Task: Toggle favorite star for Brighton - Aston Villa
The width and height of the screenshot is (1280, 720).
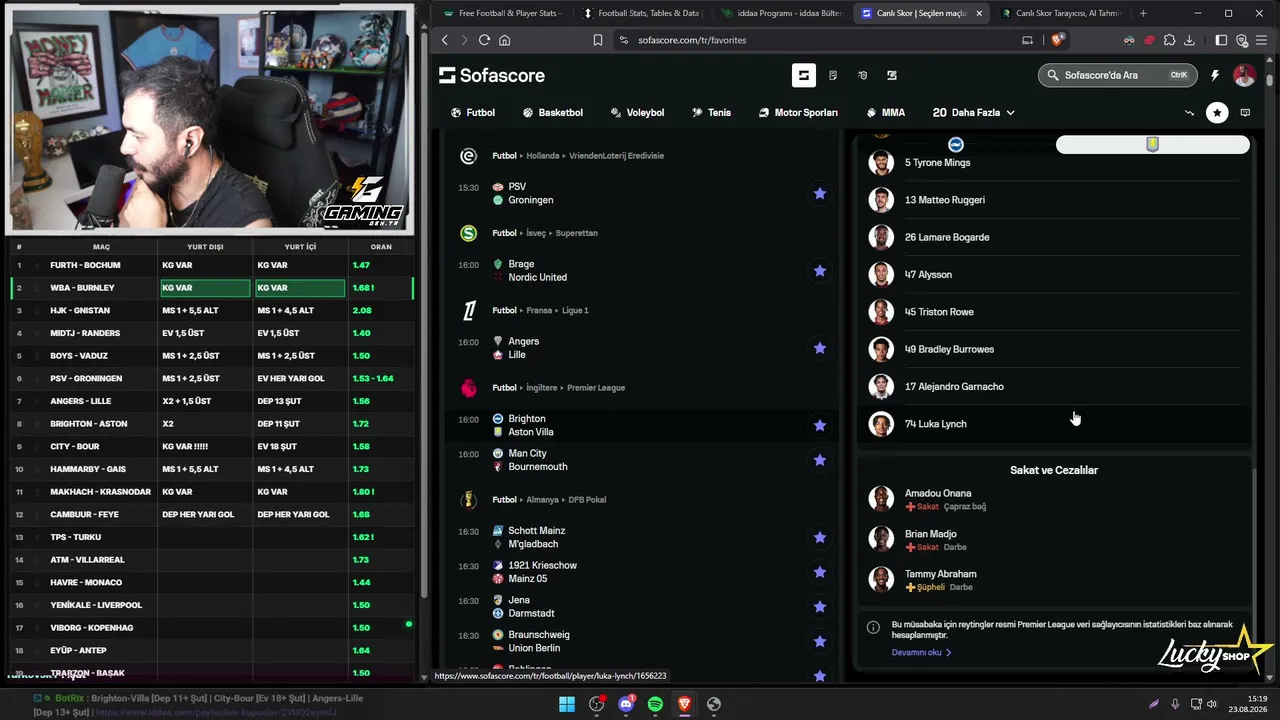Action: [820, 425]
